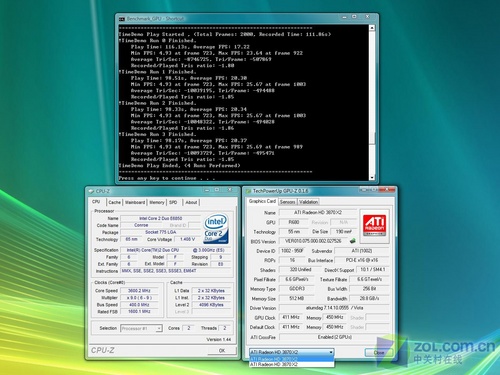Click the Core Speed value in CPU-Z
Viewport: 500px width, 375px height.
click(140, 291)
